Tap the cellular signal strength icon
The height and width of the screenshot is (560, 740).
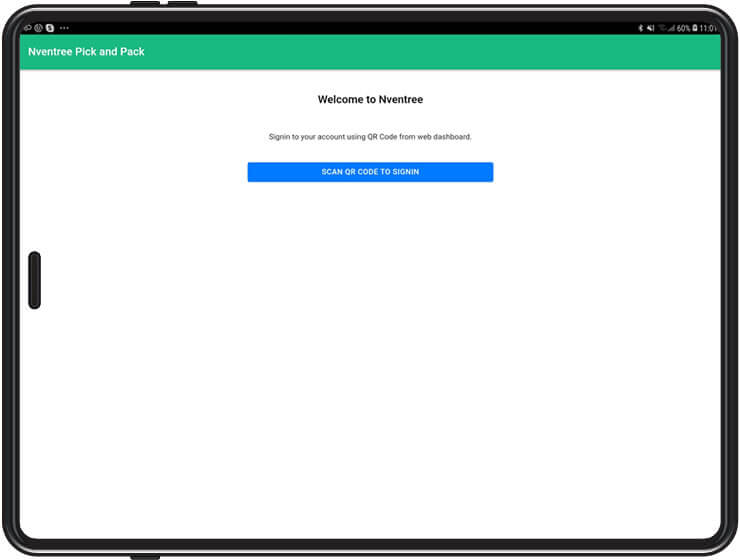click(x=672, y=28)
